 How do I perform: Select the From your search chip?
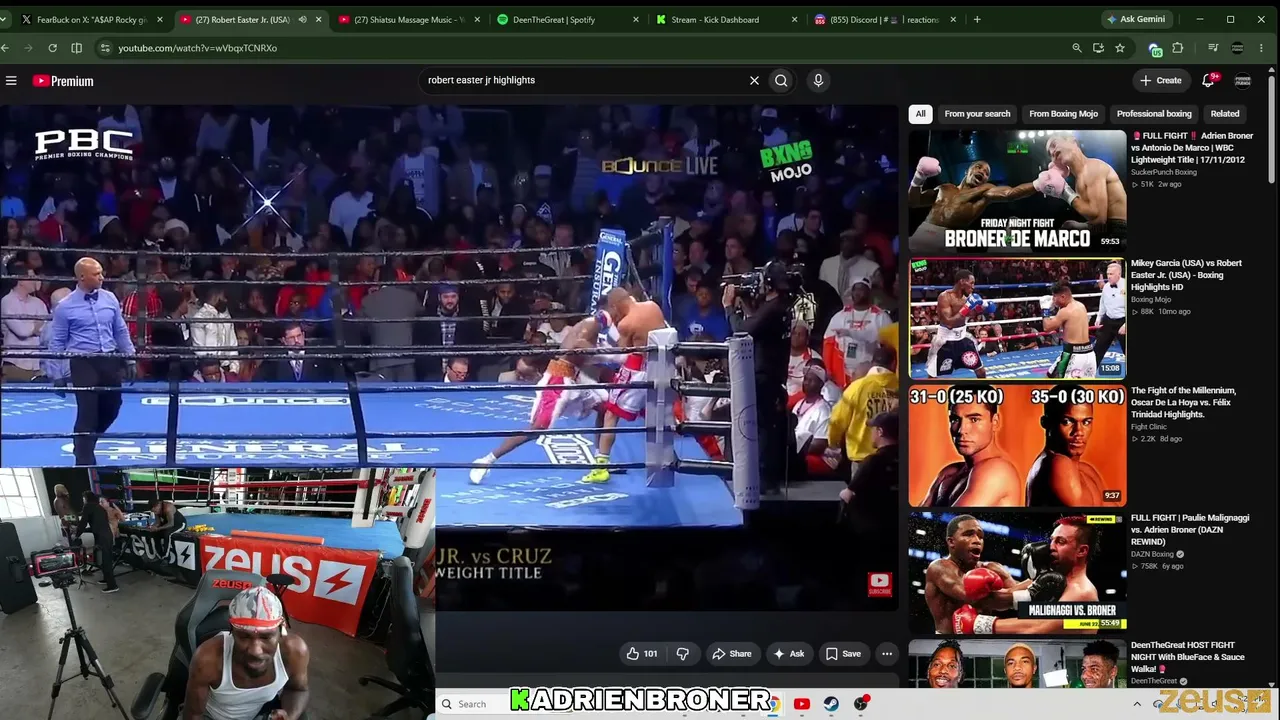pyautogui.click(x=977, y=114)
